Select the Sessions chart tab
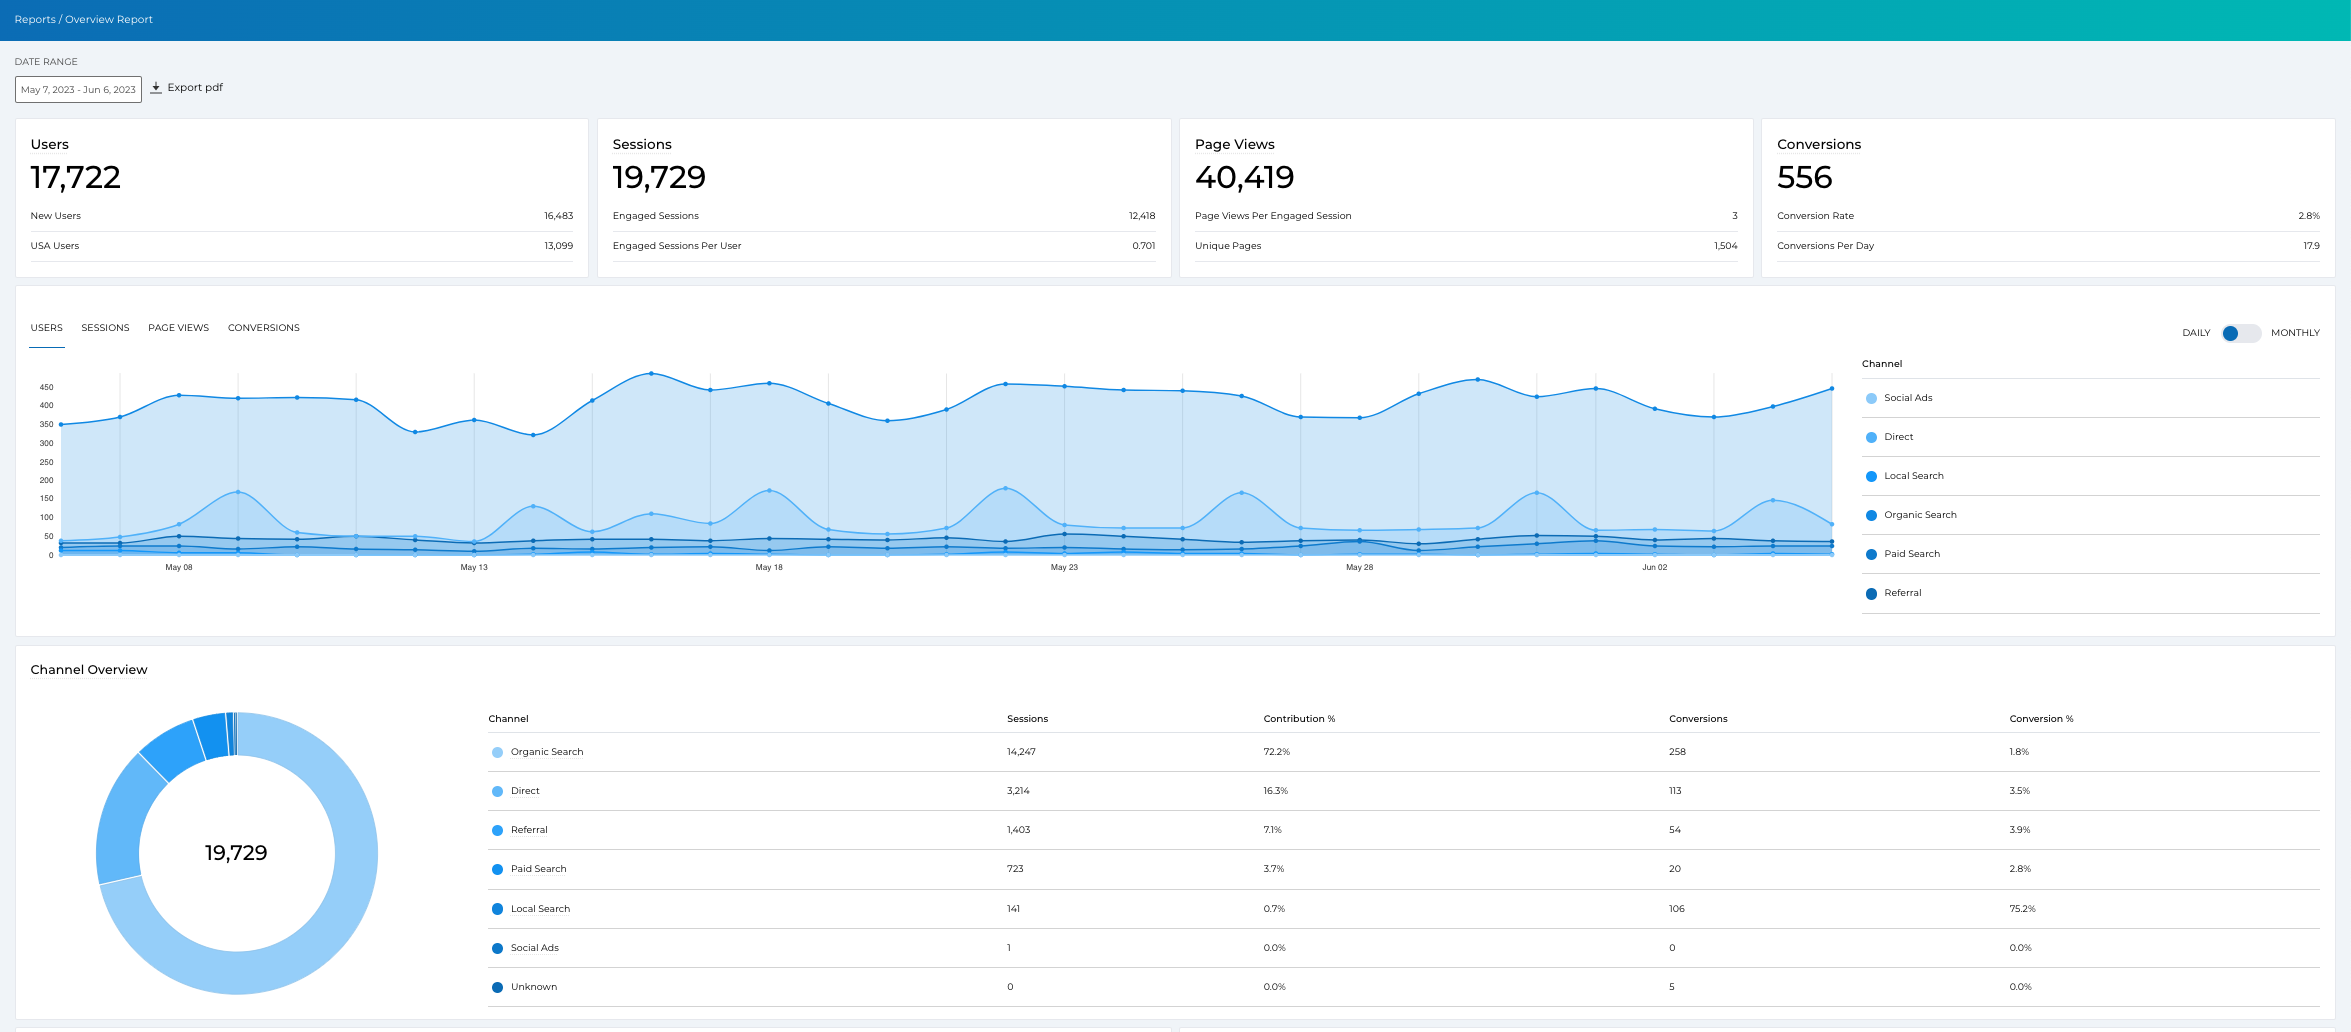 (x=105, y=328)
